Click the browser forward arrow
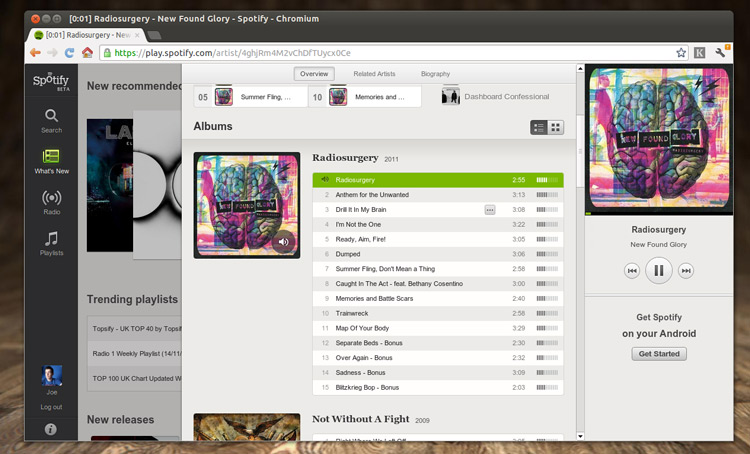This screenshot has height=454, width=750. click(52, 53)
